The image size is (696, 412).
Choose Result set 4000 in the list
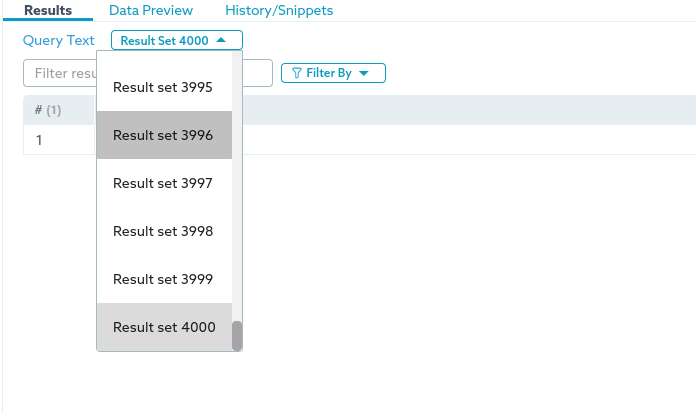point(163,327)
